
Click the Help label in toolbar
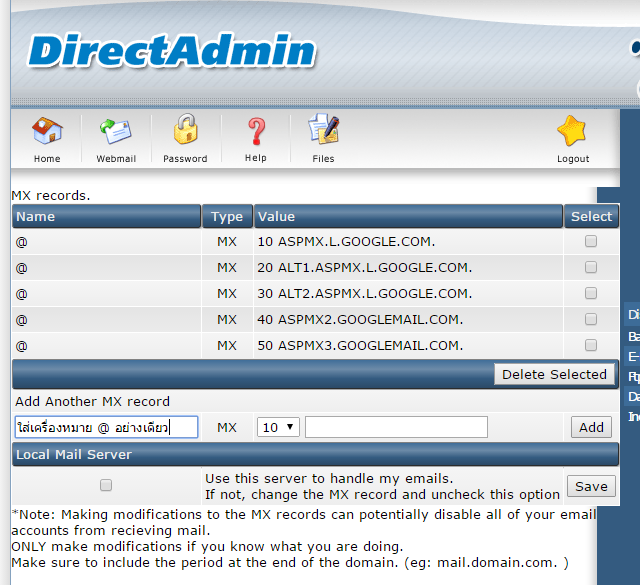(x=256, y=158)
